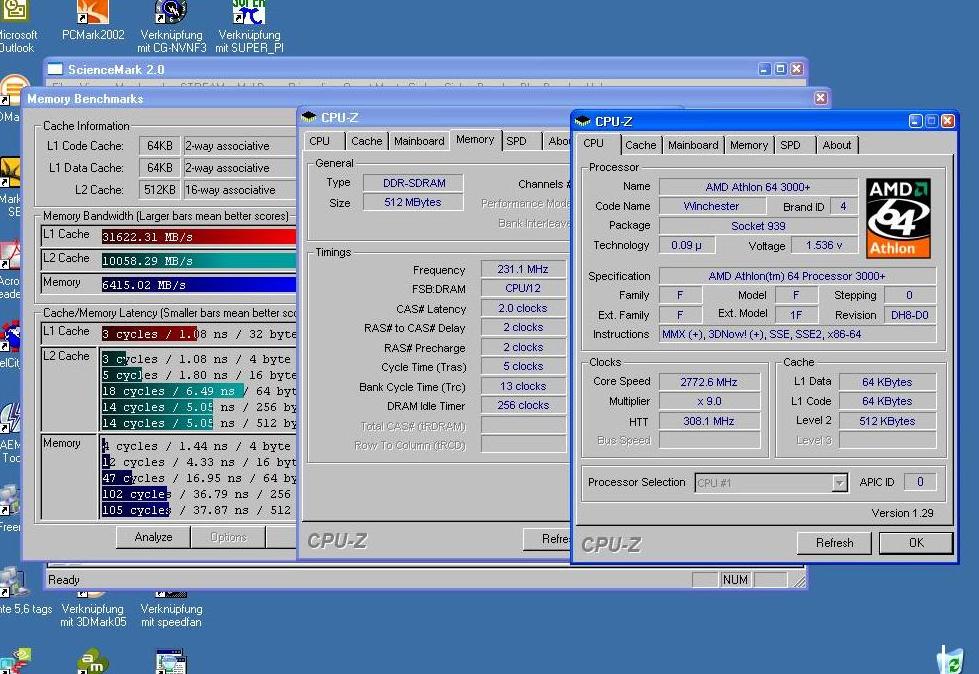Expand the Processor Selection dropdown

coord(839,482)
